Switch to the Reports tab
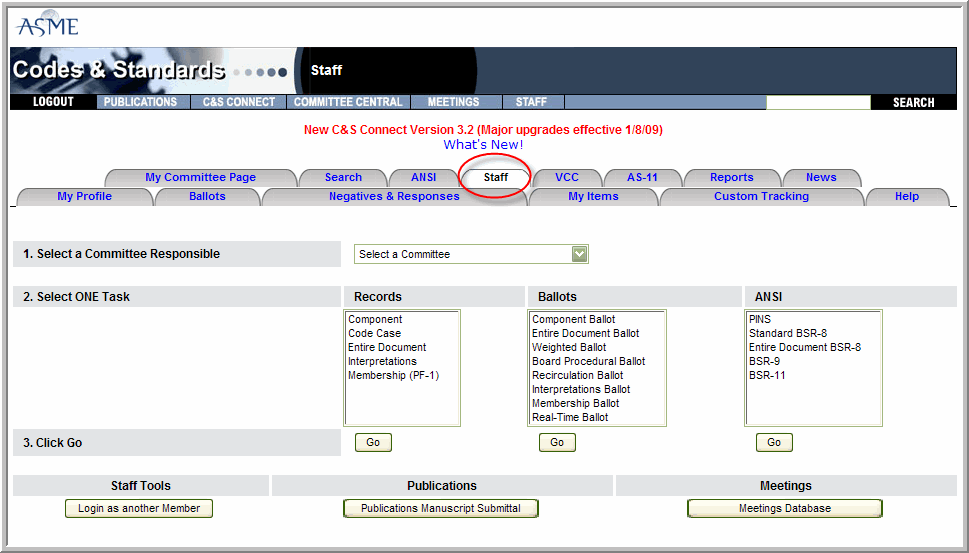The height and width of the screenshot is (553, 969). [x=732, y=177]
